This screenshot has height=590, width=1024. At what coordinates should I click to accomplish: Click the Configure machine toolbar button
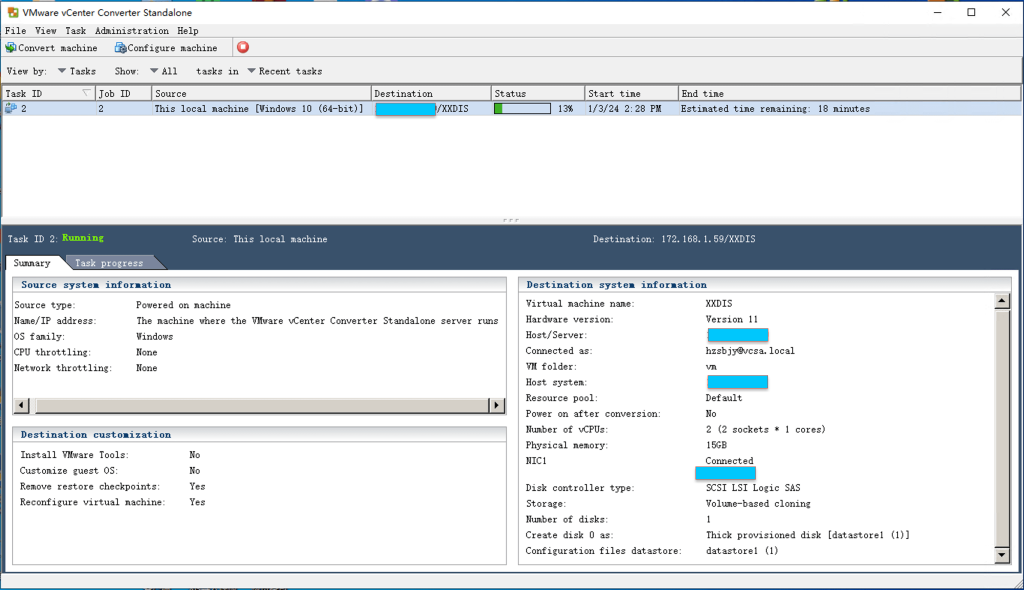click(x=166, y=48)
